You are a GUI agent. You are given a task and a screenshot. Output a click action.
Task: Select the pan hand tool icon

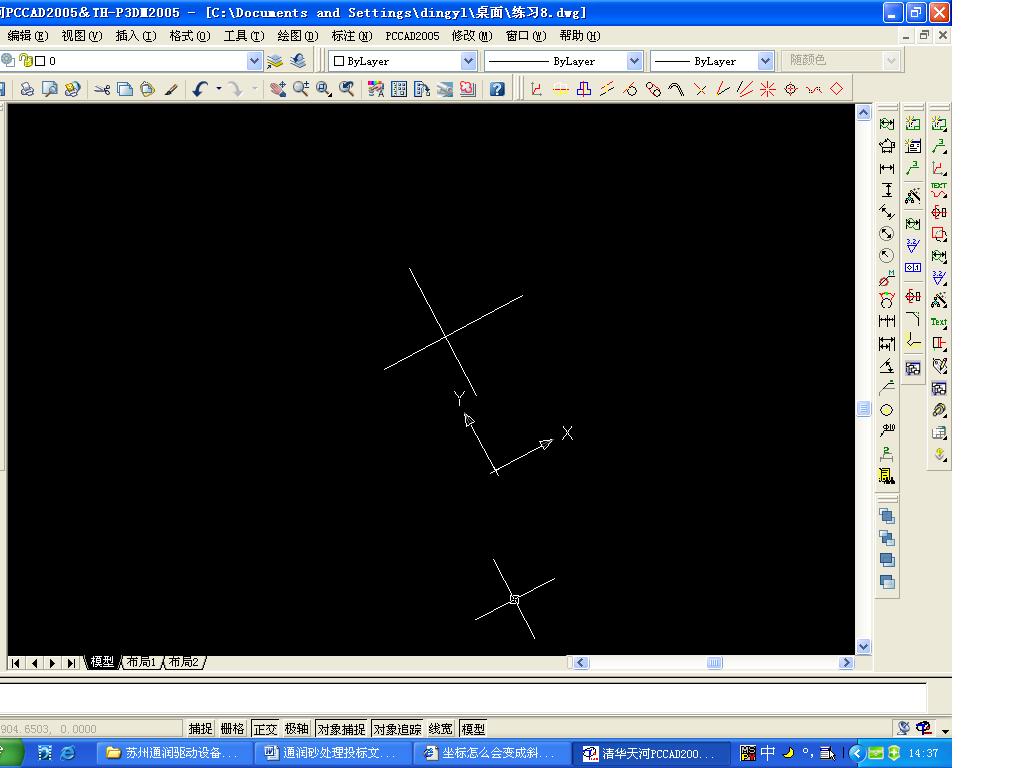point(278,89)
